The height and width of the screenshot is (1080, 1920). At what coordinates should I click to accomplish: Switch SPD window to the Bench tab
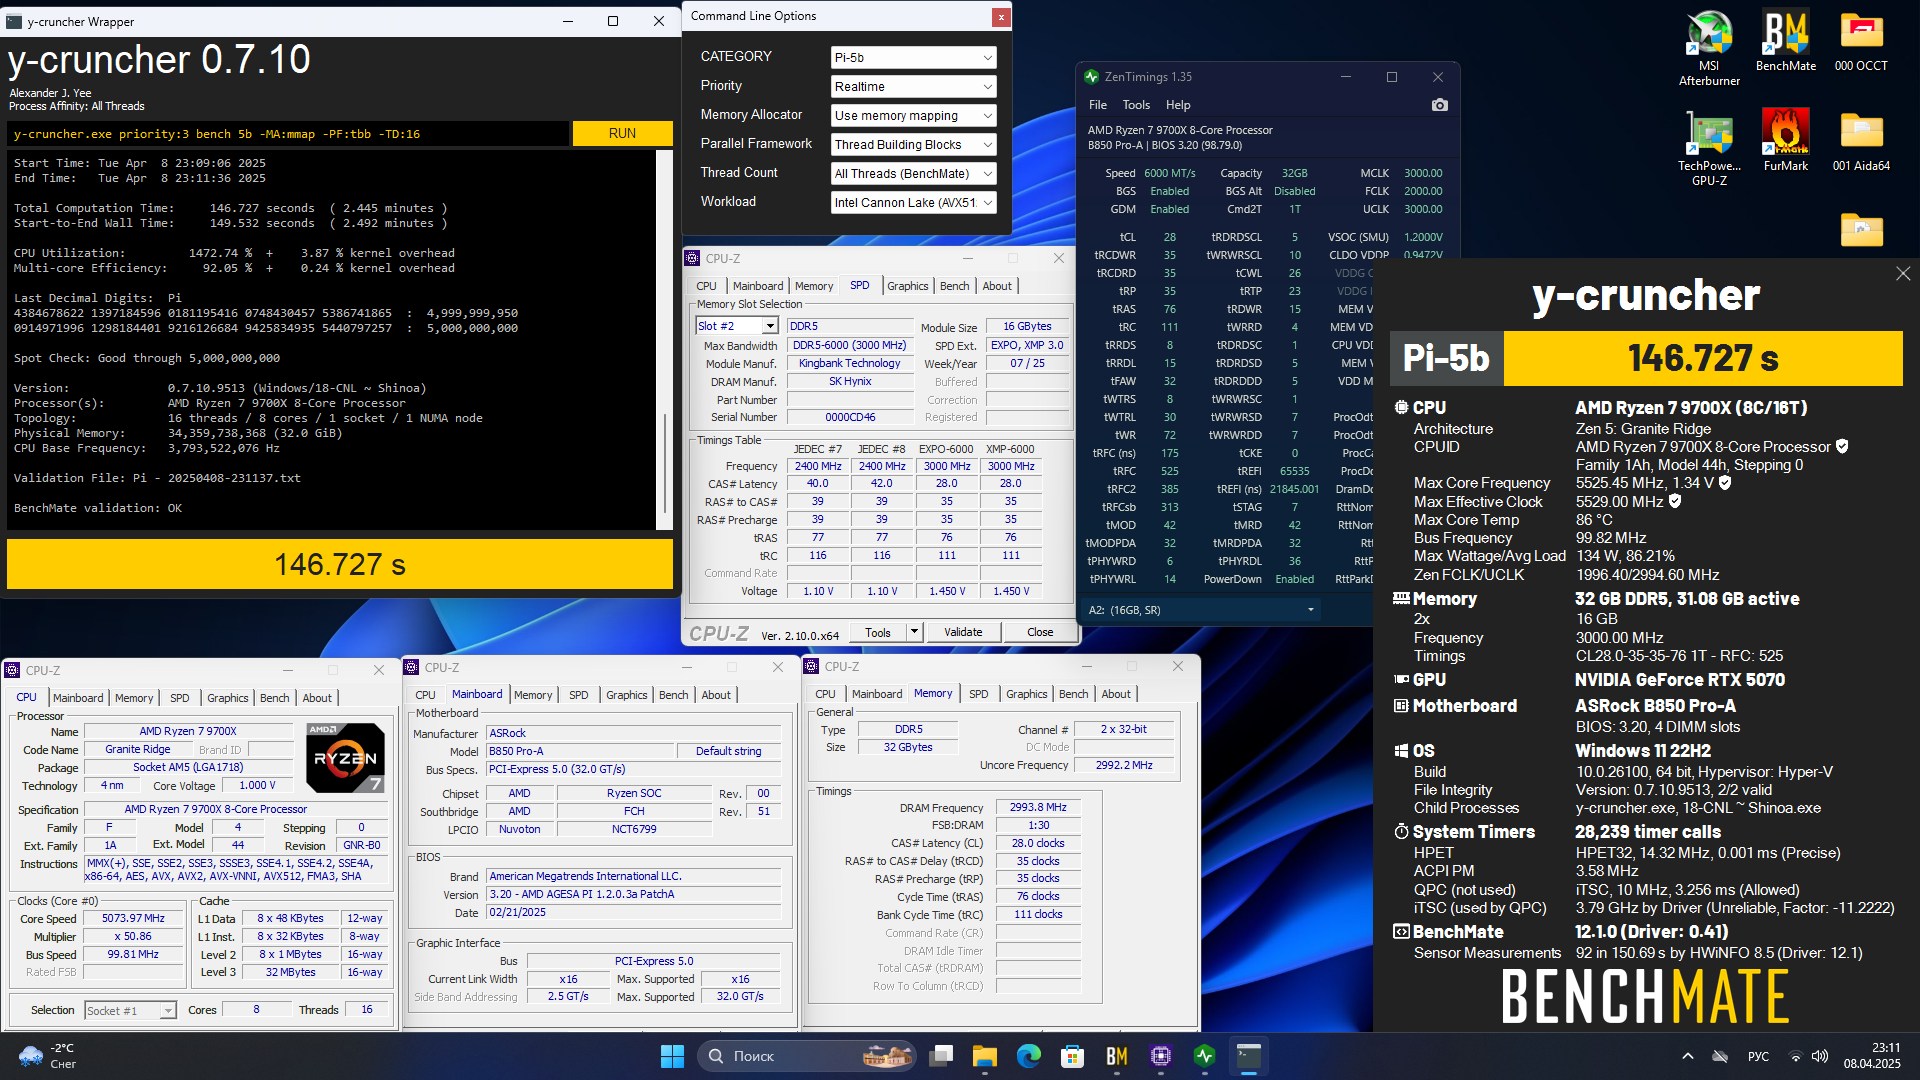[x=954, y=286]
